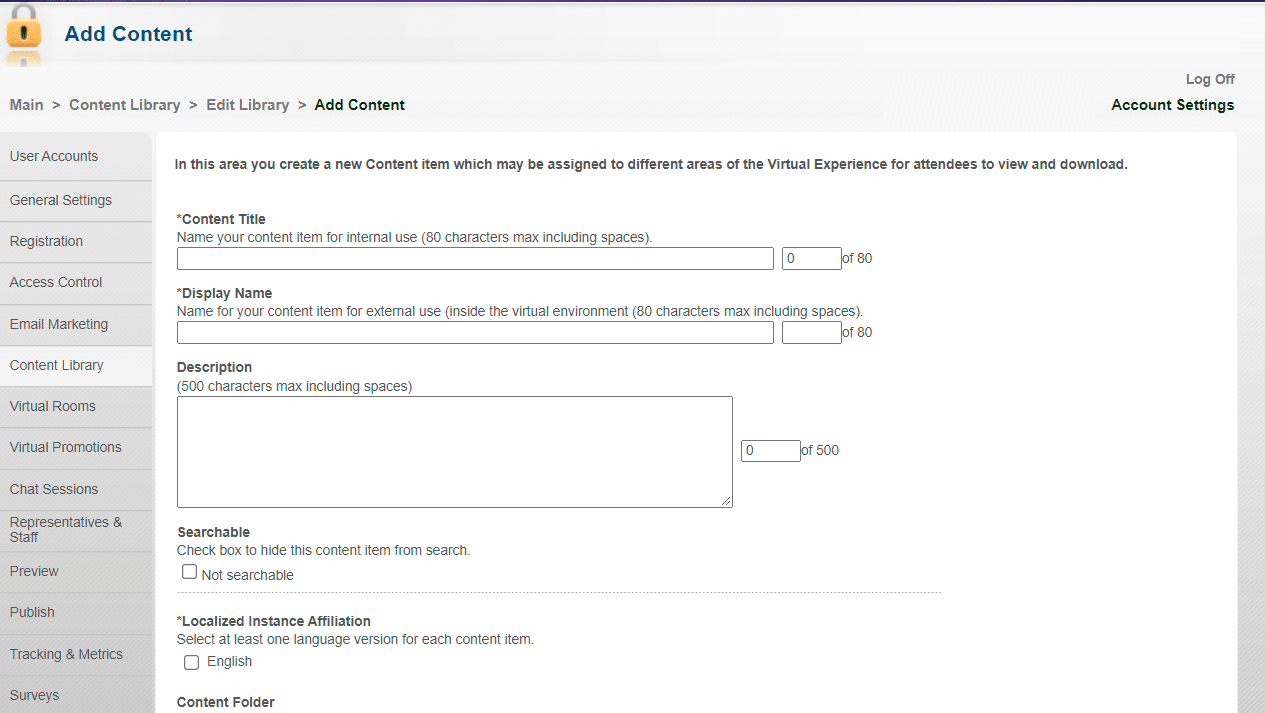Open the Registration section
Screen dimensions: 1265x713
46,241
